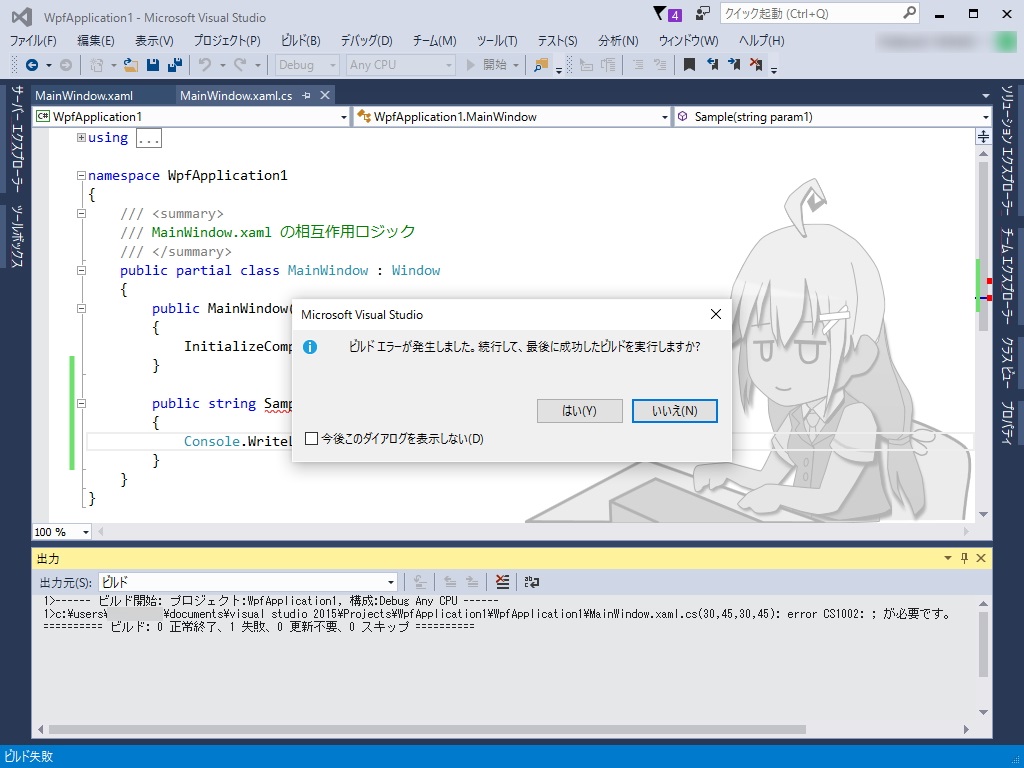1024x768 pixels.
Task: Close the MainWindow.xaml.cs tab
Action: (x=325, y=96)
